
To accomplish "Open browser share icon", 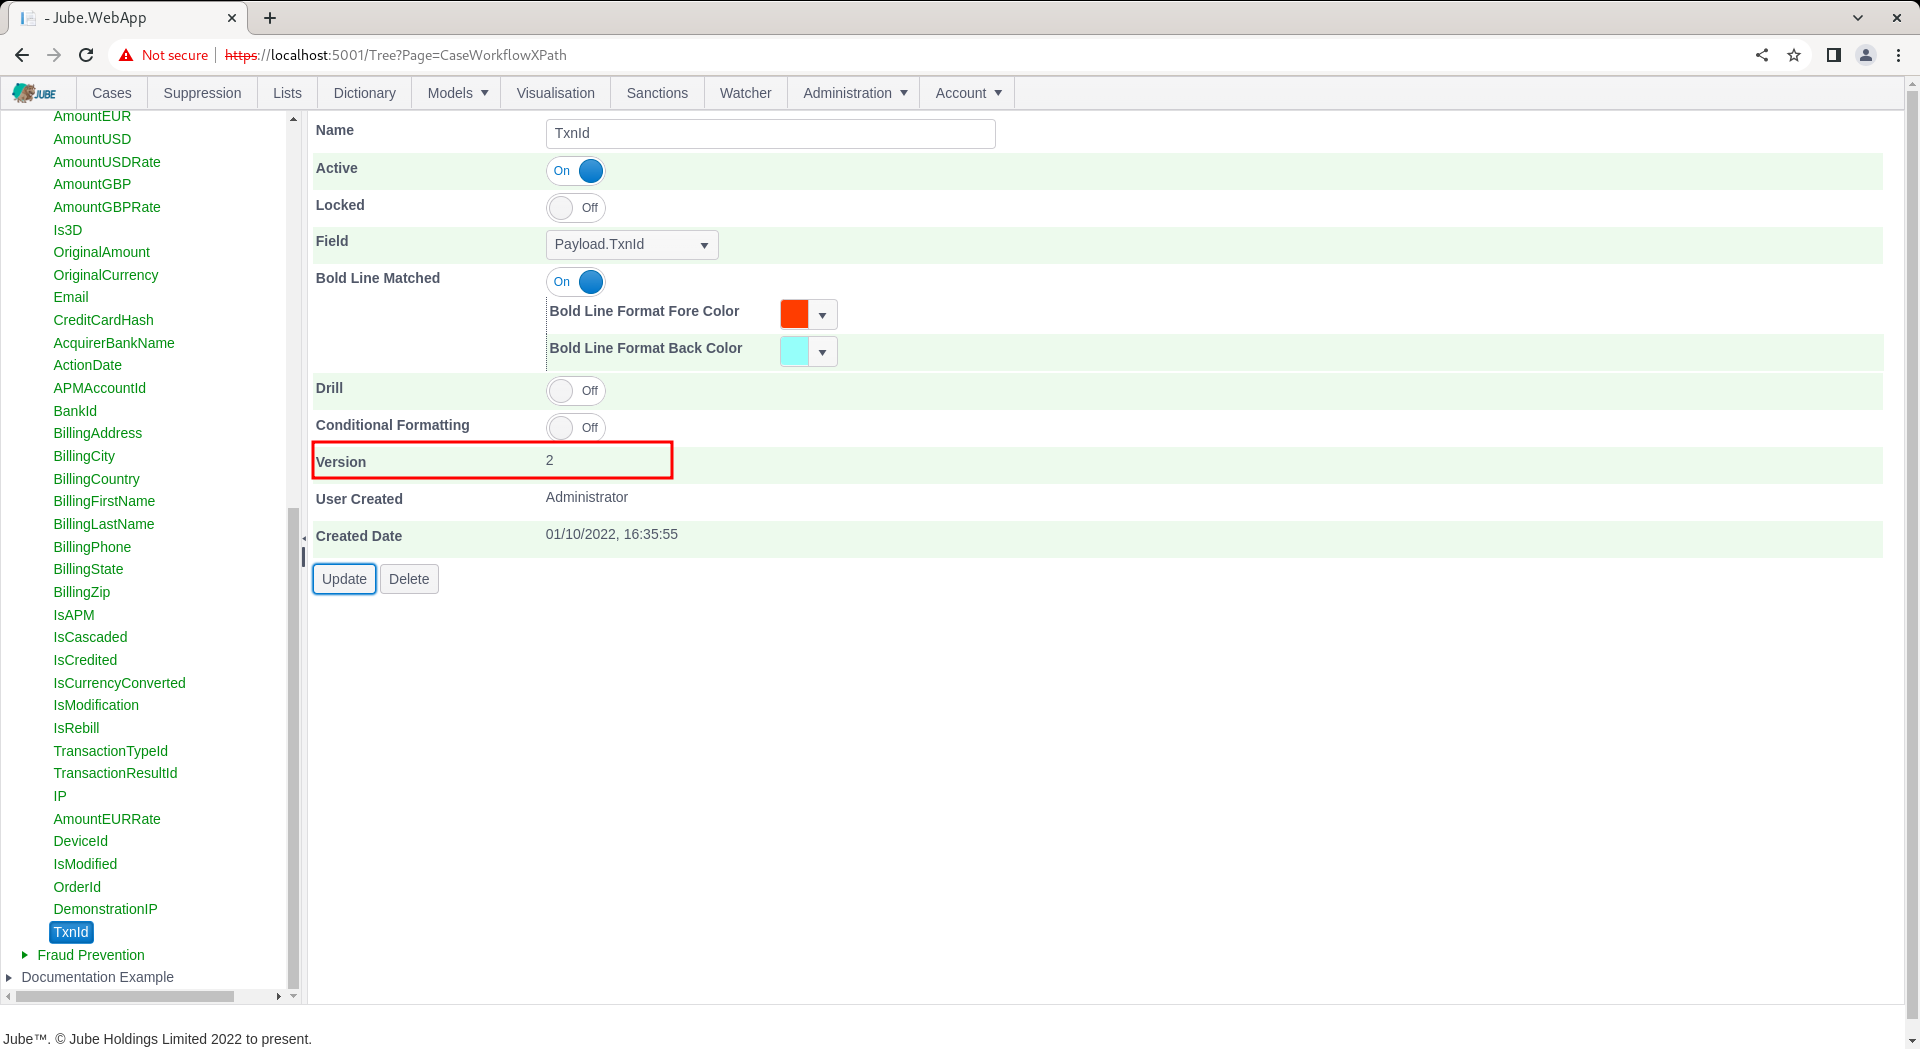I will [1762, 55].
